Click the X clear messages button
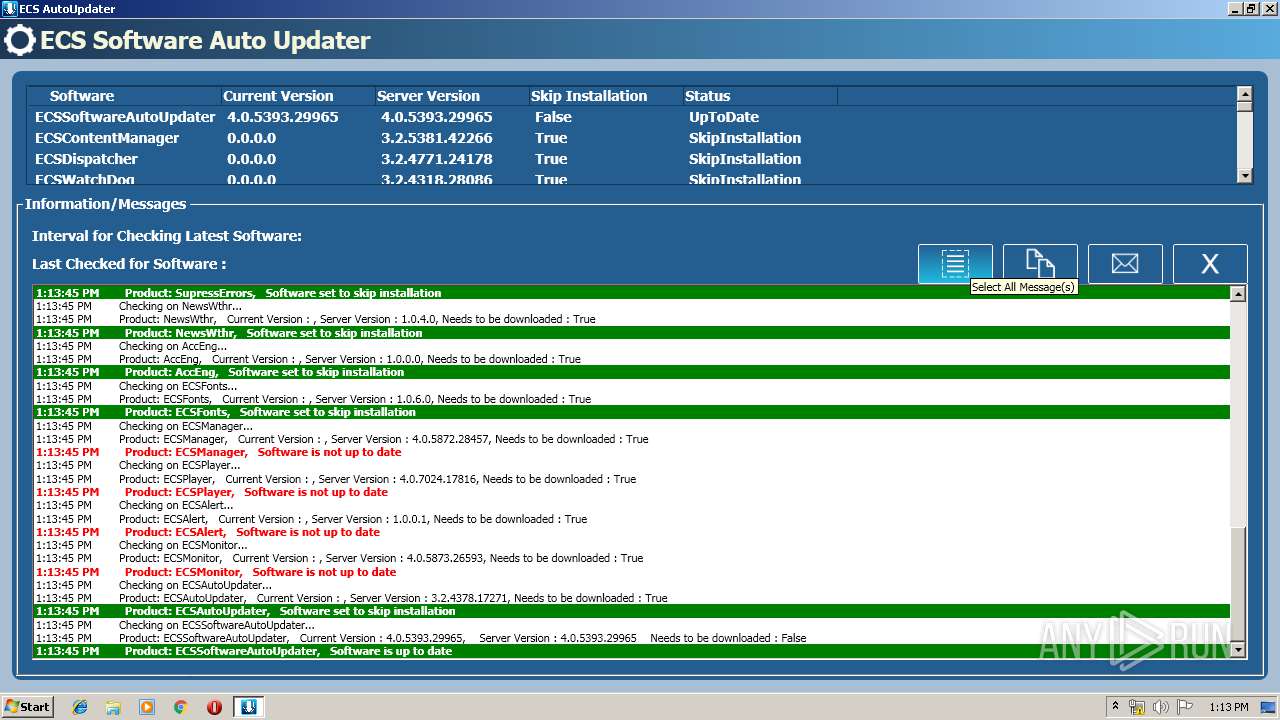Screen dimensions: 1280x720 [x=1210, y=264]
